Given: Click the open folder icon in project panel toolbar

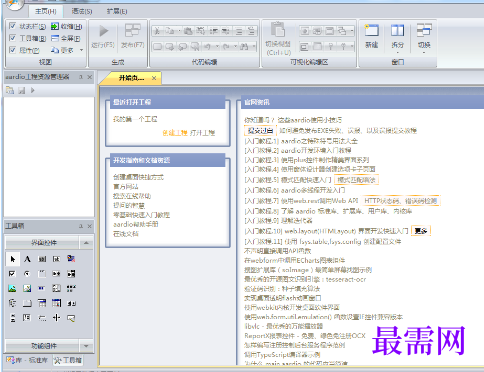Looking at the screenshot, I should coord(10,90).
